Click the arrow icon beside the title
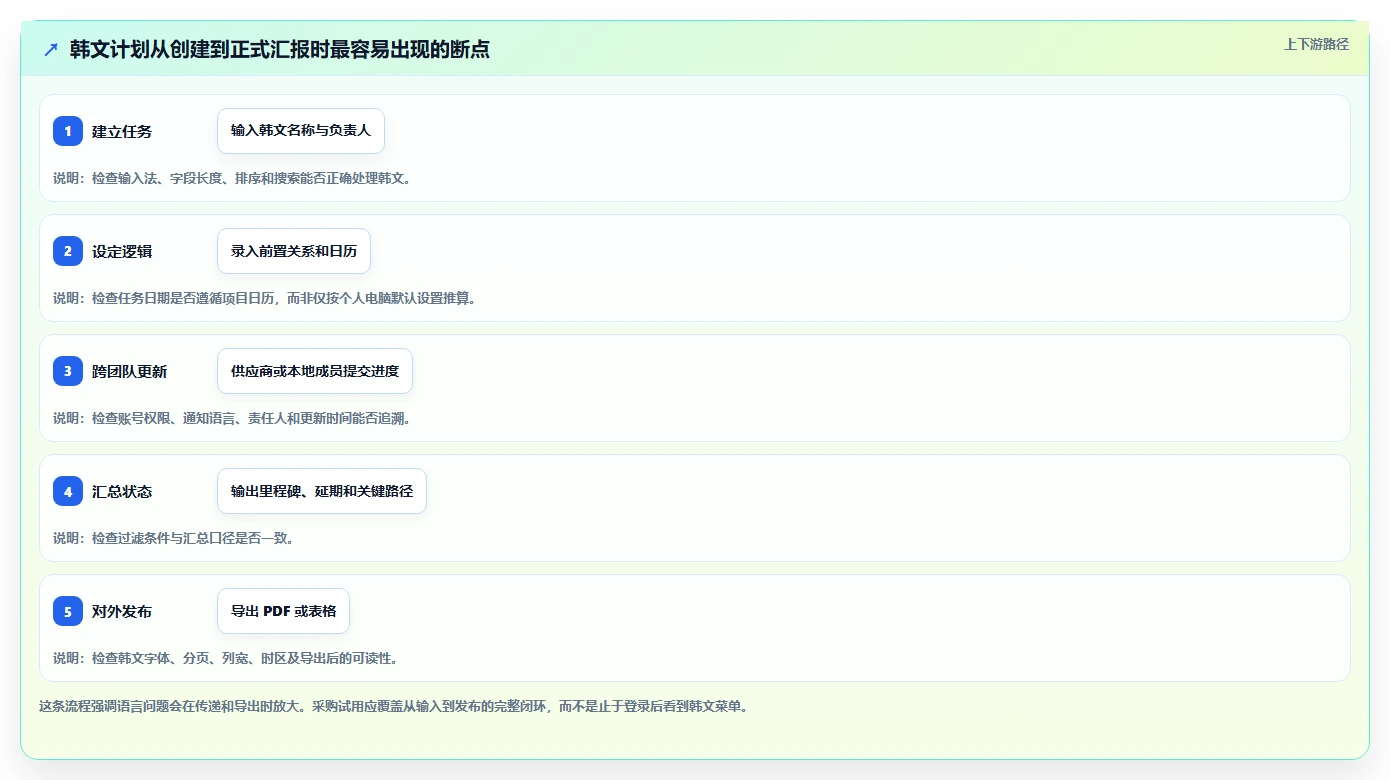1390x780 pixels. [51, 50]
